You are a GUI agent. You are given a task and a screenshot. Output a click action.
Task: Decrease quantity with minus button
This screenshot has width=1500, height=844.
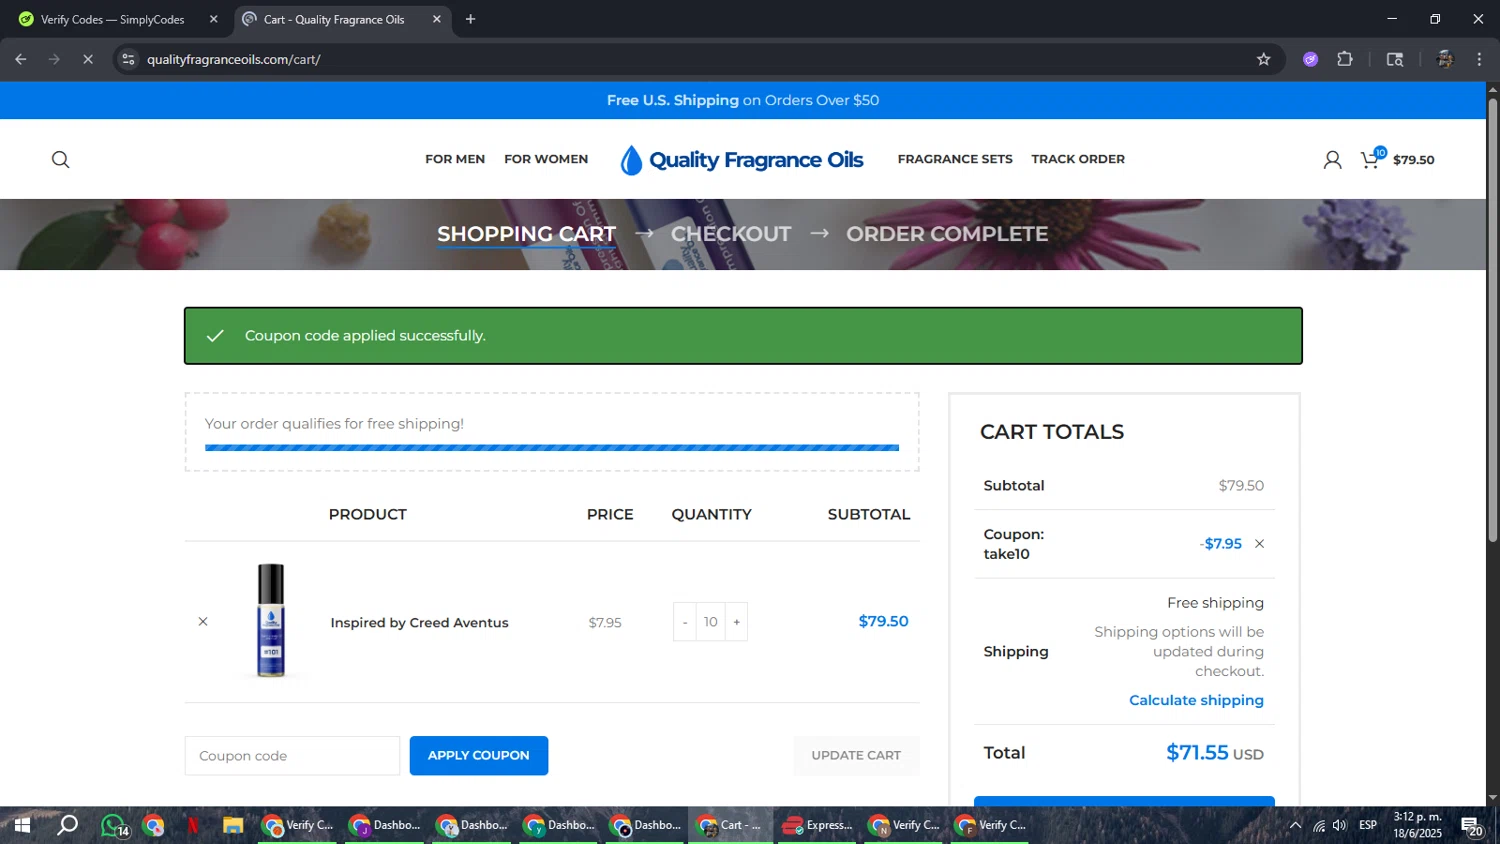(685, 622)
